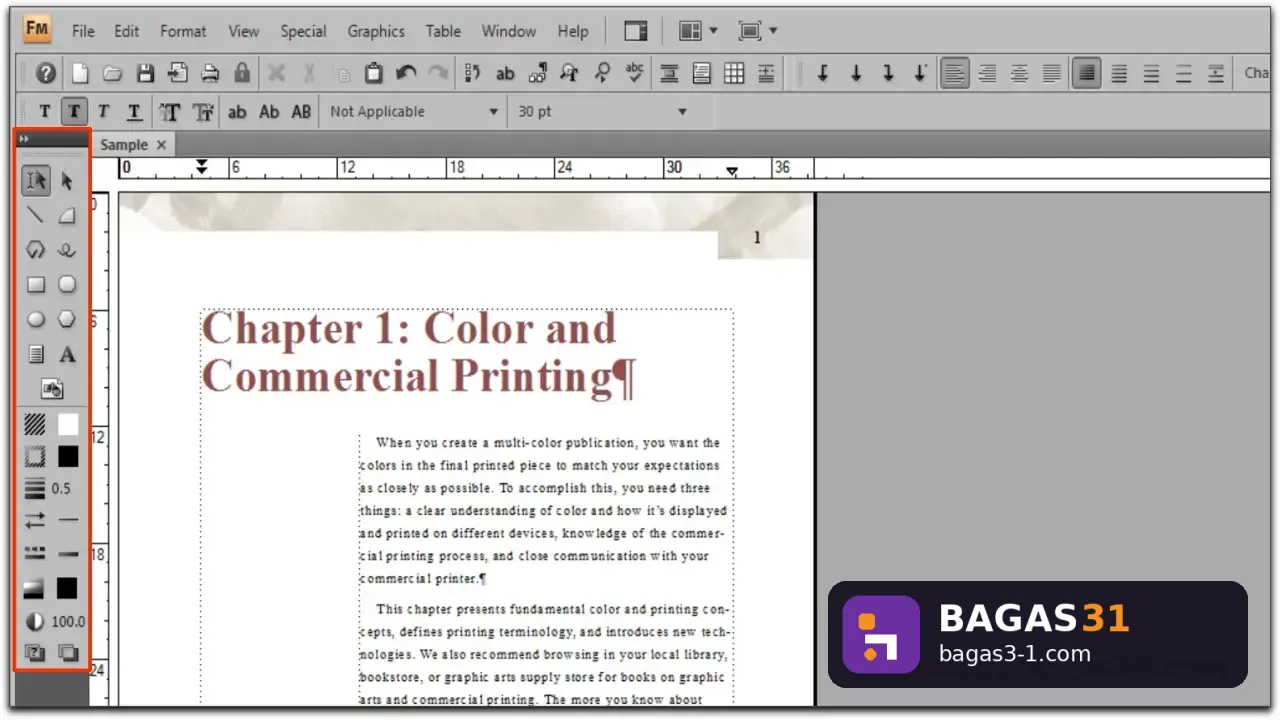Expand the tools panel with the double arrow

coord(24,139)
